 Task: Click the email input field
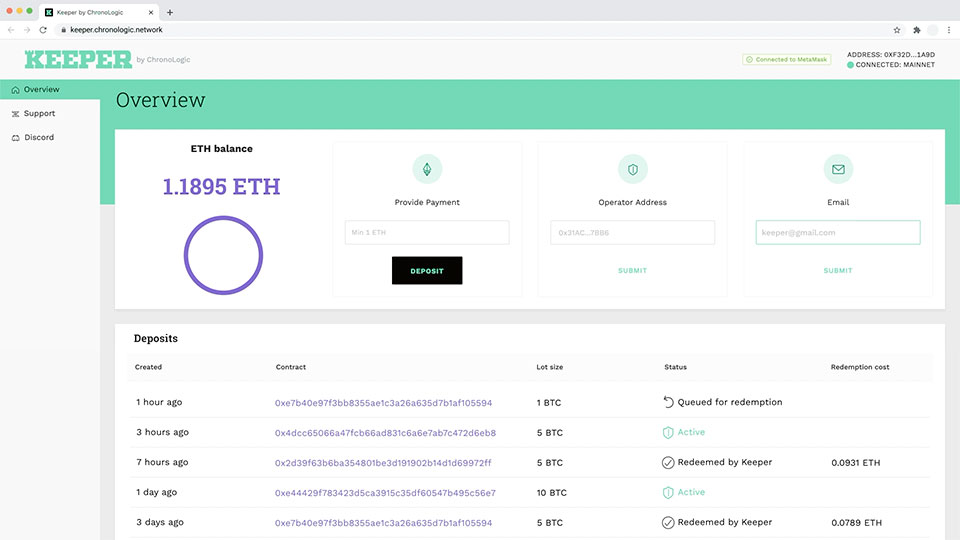tap(838, 233)
